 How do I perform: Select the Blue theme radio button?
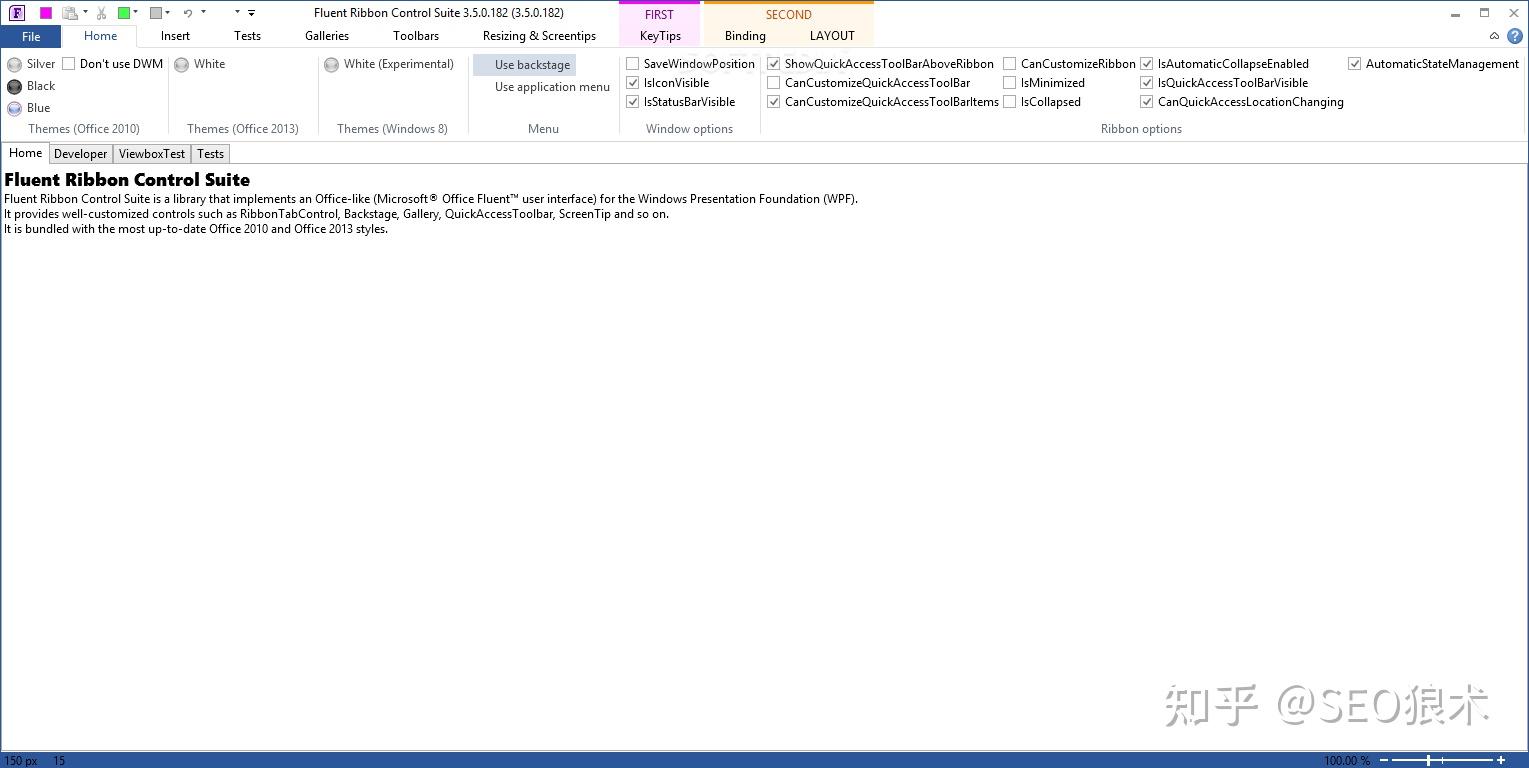coord(15,108)
